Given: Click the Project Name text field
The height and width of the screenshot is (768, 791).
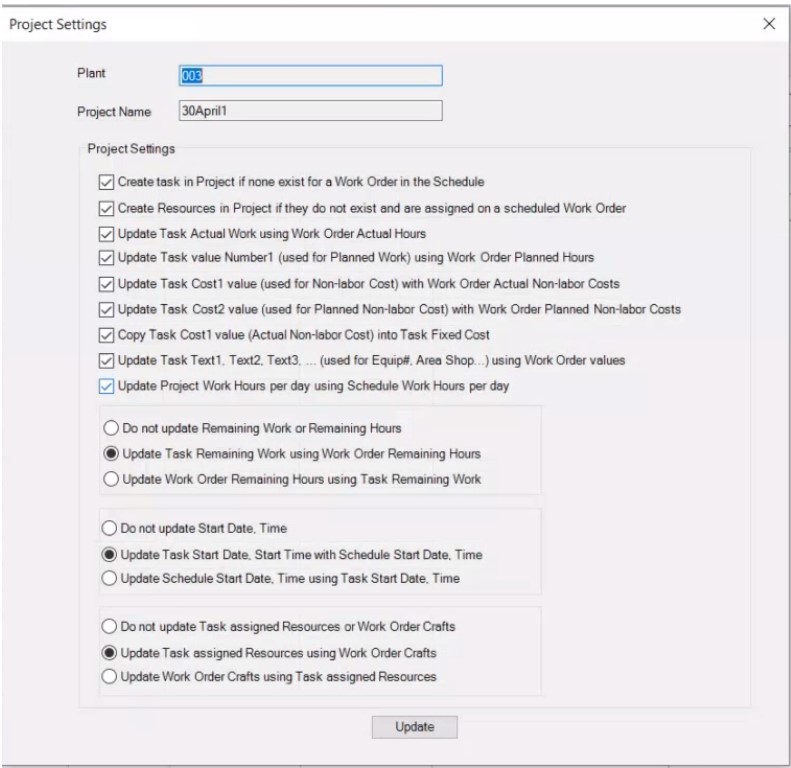Looking at the screenshot, I should pyautogui.click(x=303, y=111).
